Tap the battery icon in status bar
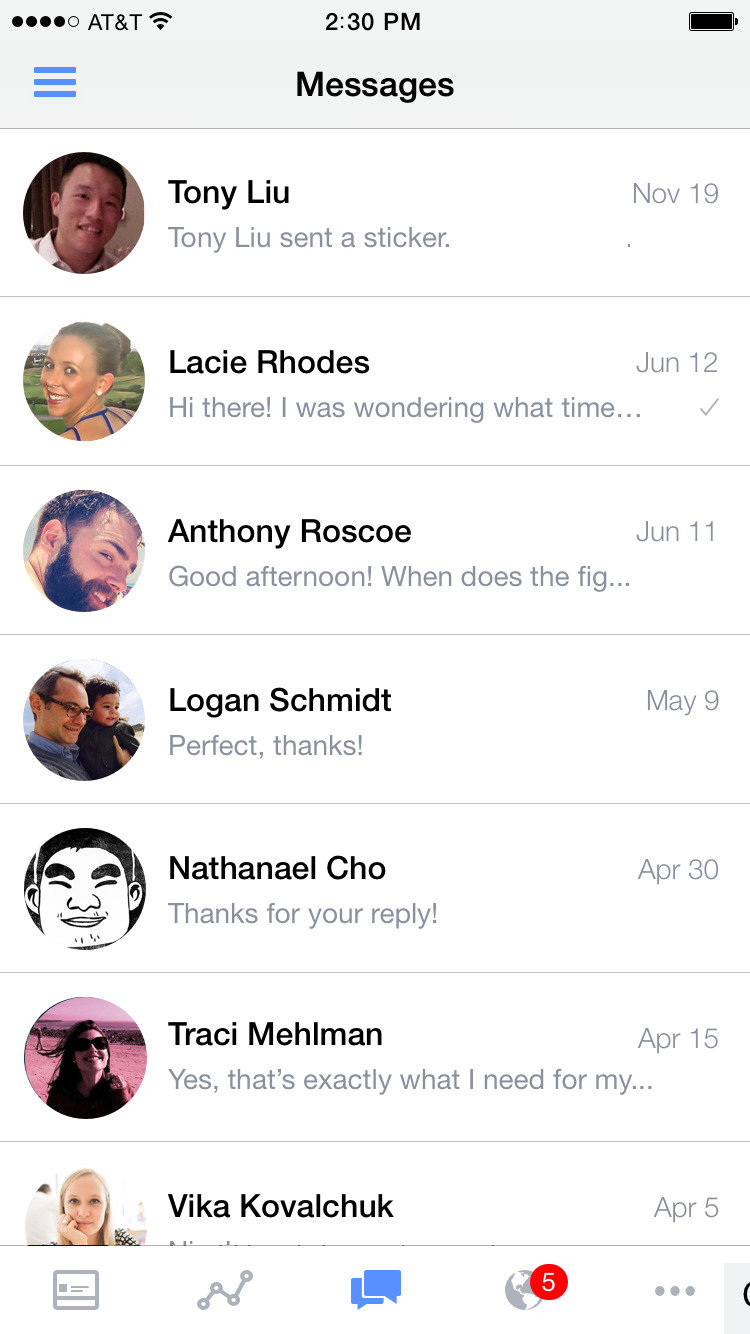 pos(713,21)
